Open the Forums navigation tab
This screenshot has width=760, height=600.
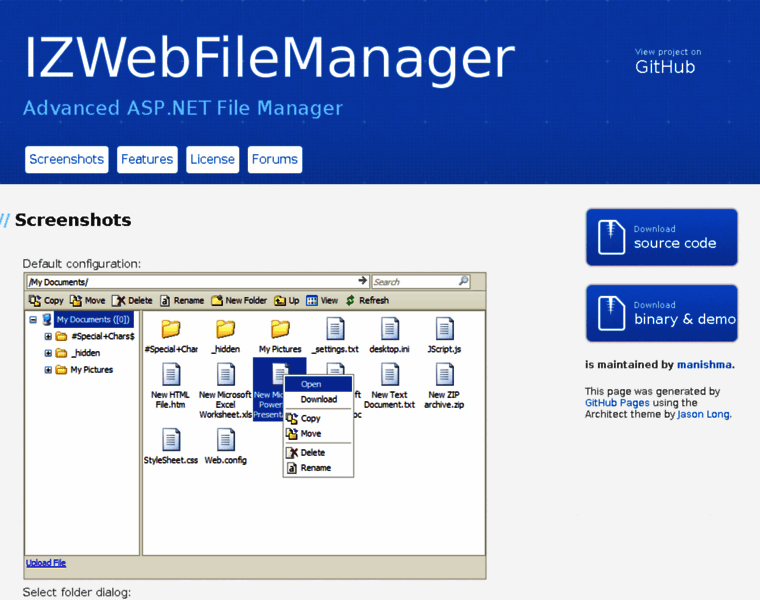tap(275, 159)
